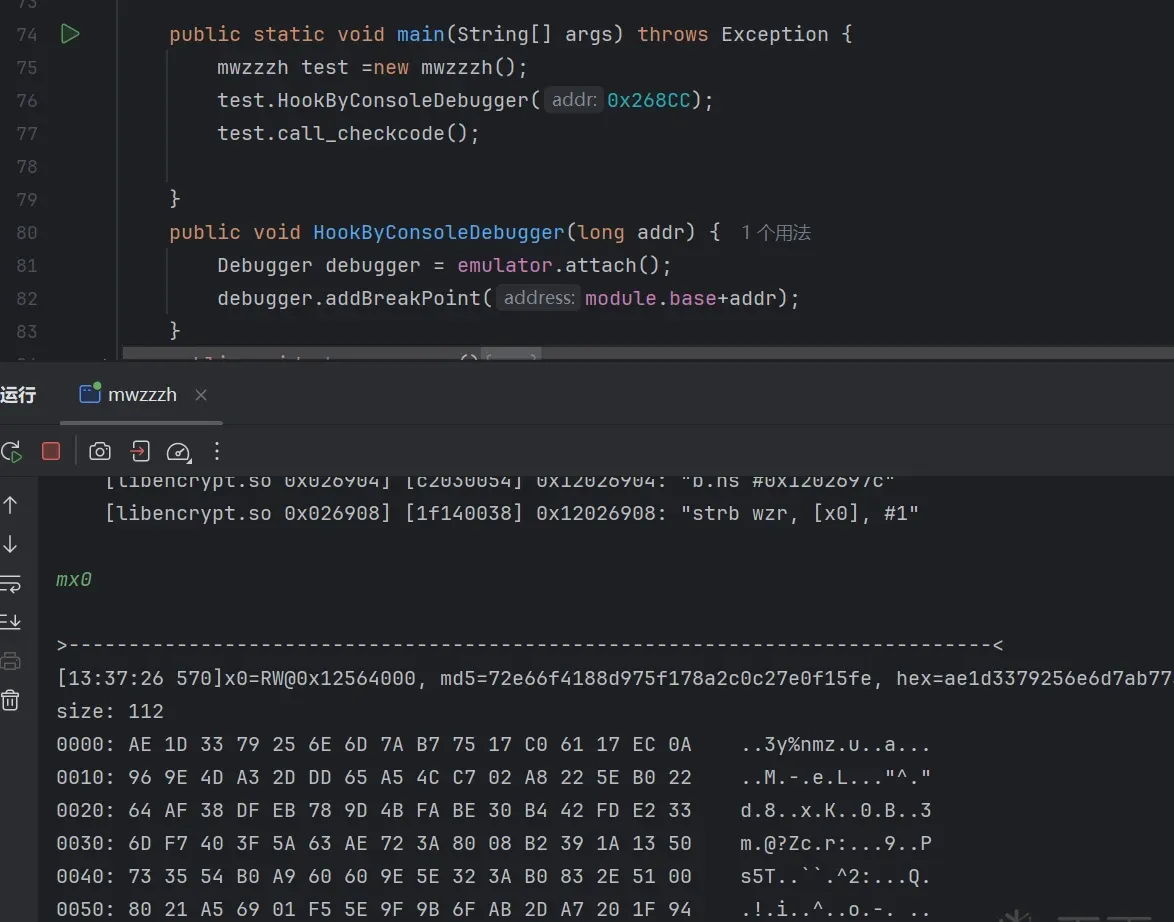Clear all console output with trash icon
Screen dimensions: 1174x922
tap(10, 700)
